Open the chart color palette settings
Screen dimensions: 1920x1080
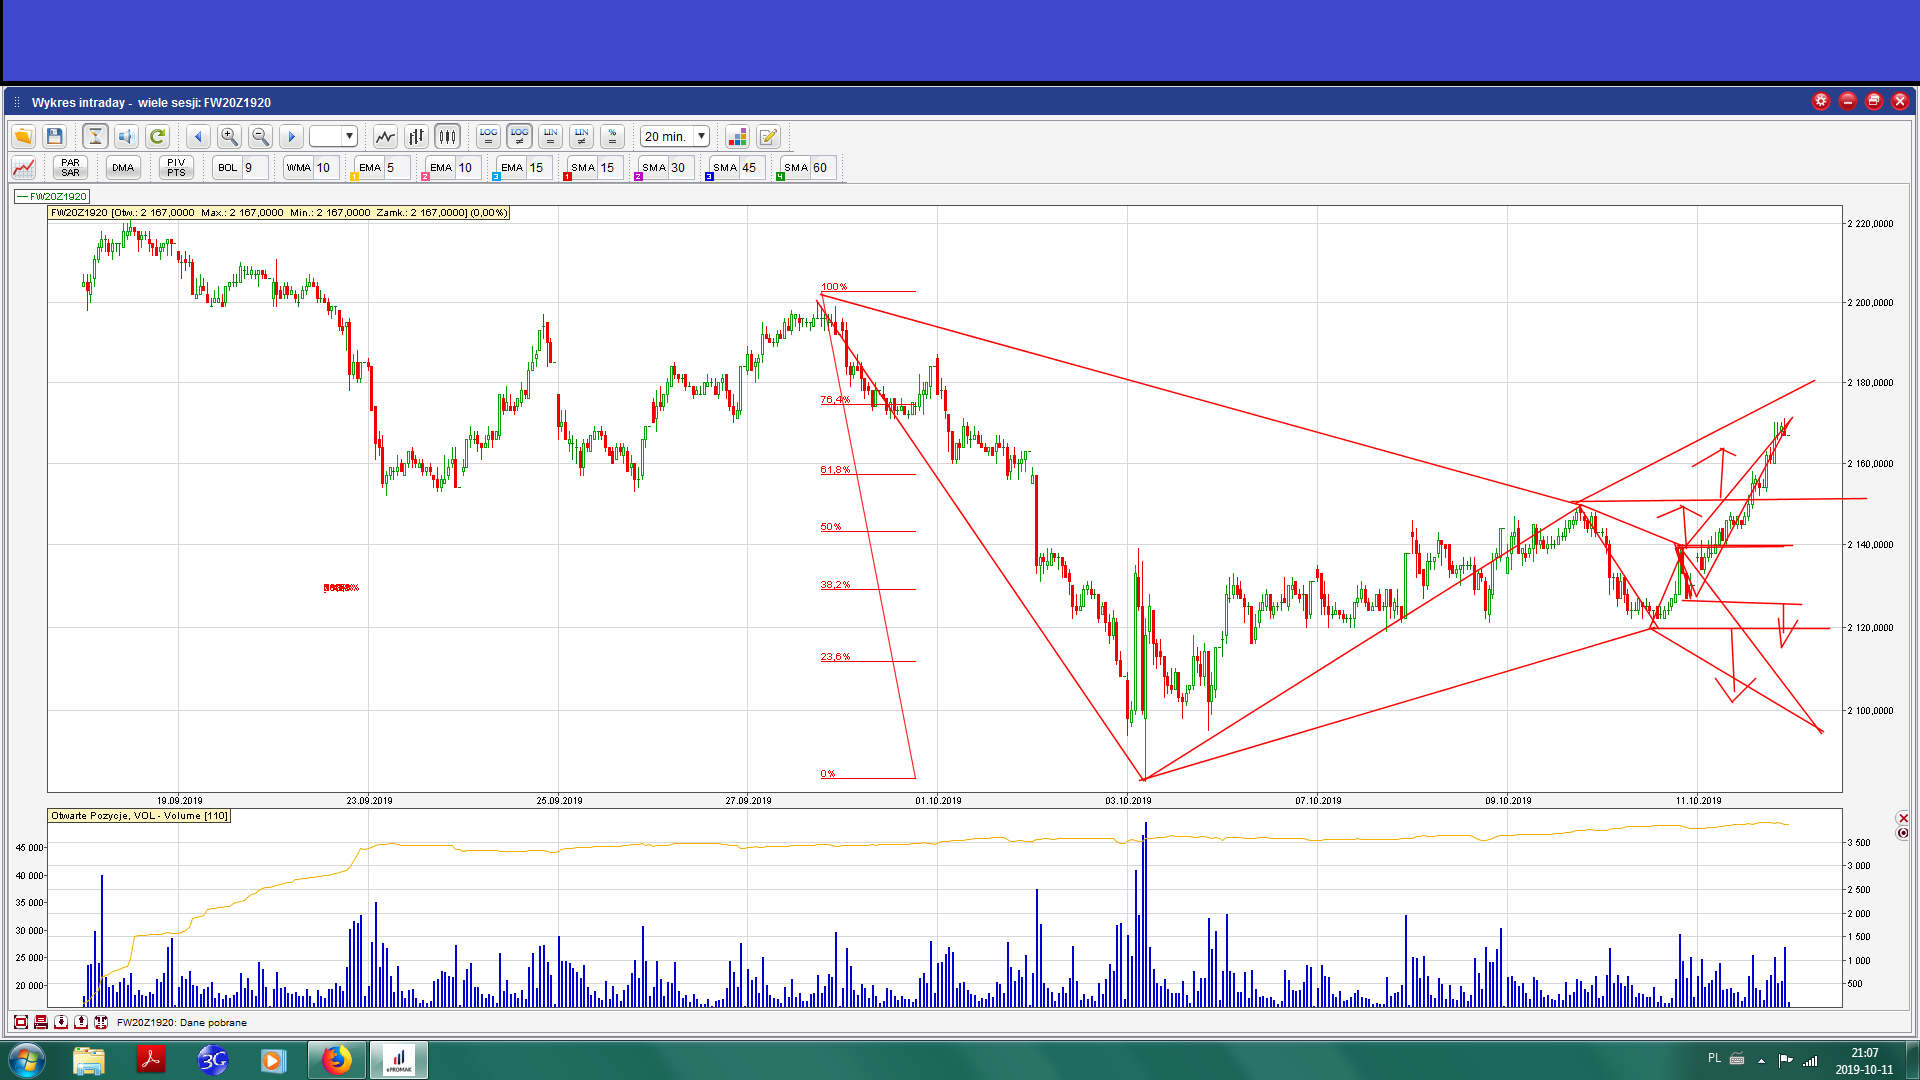click(737, 136)
